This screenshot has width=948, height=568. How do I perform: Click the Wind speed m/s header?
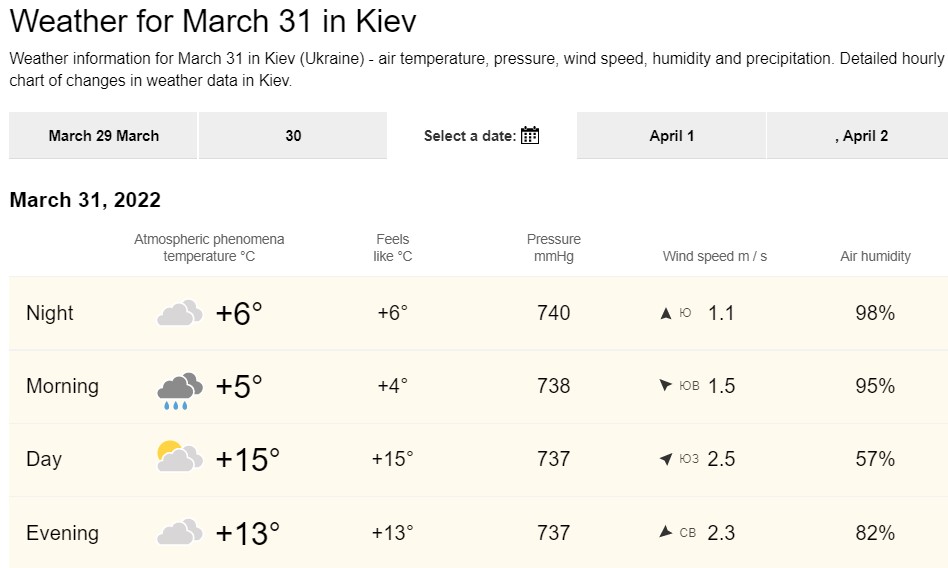(x=715, y=257)
